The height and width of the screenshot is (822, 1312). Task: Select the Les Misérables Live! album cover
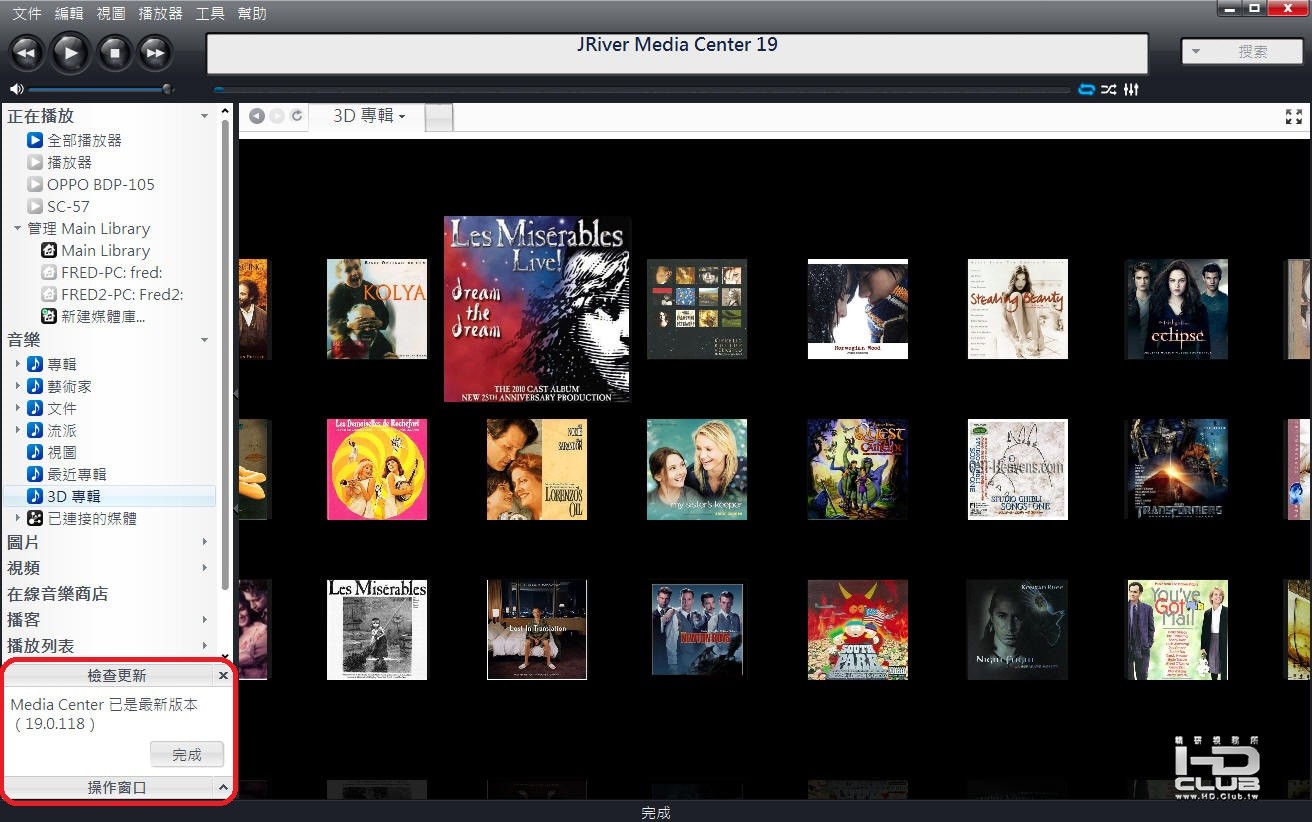point(537,310)
